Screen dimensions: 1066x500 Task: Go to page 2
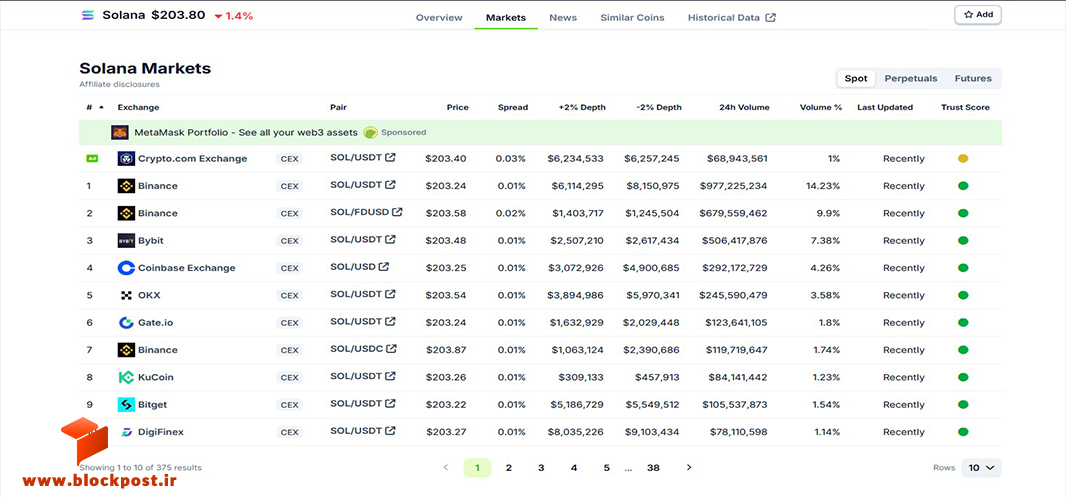click(509, 467)
